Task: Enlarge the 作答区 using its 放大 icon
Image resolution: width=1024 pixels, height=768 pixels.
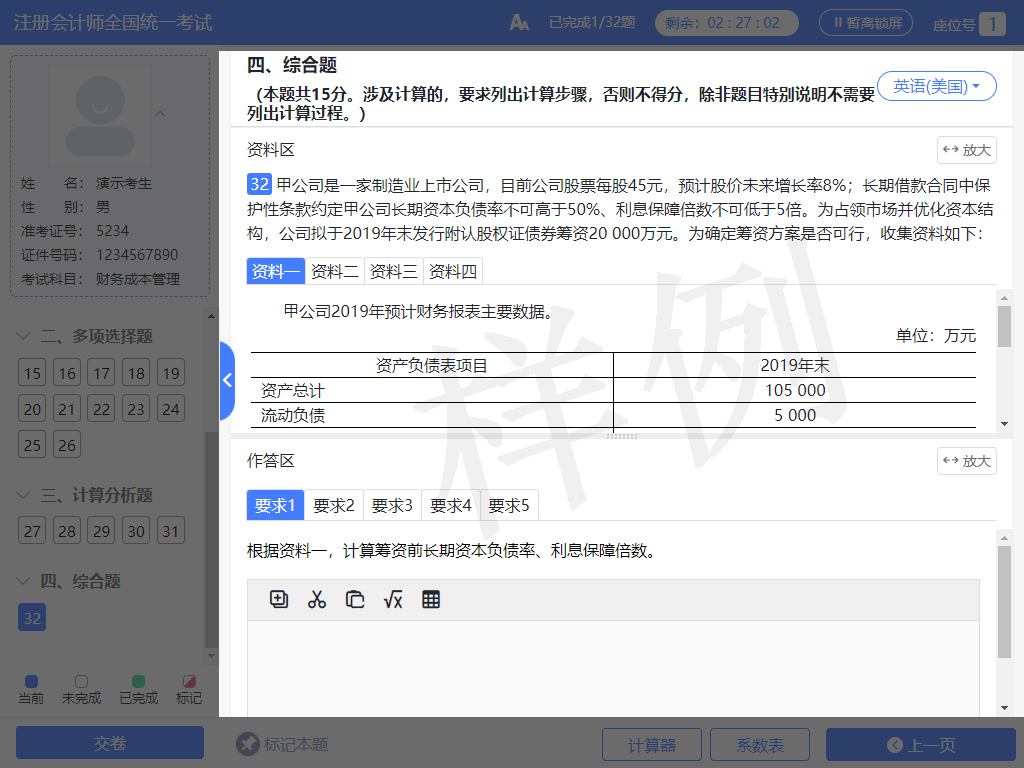Action: 965,459
